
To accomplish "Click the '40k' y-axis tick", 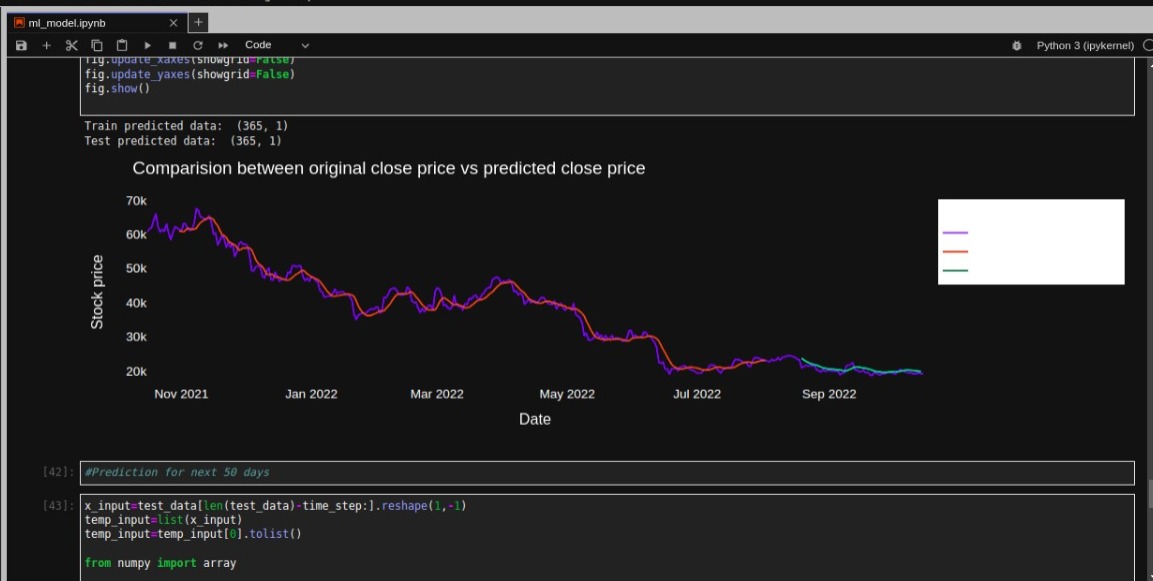I will click(x=136, y=303).
